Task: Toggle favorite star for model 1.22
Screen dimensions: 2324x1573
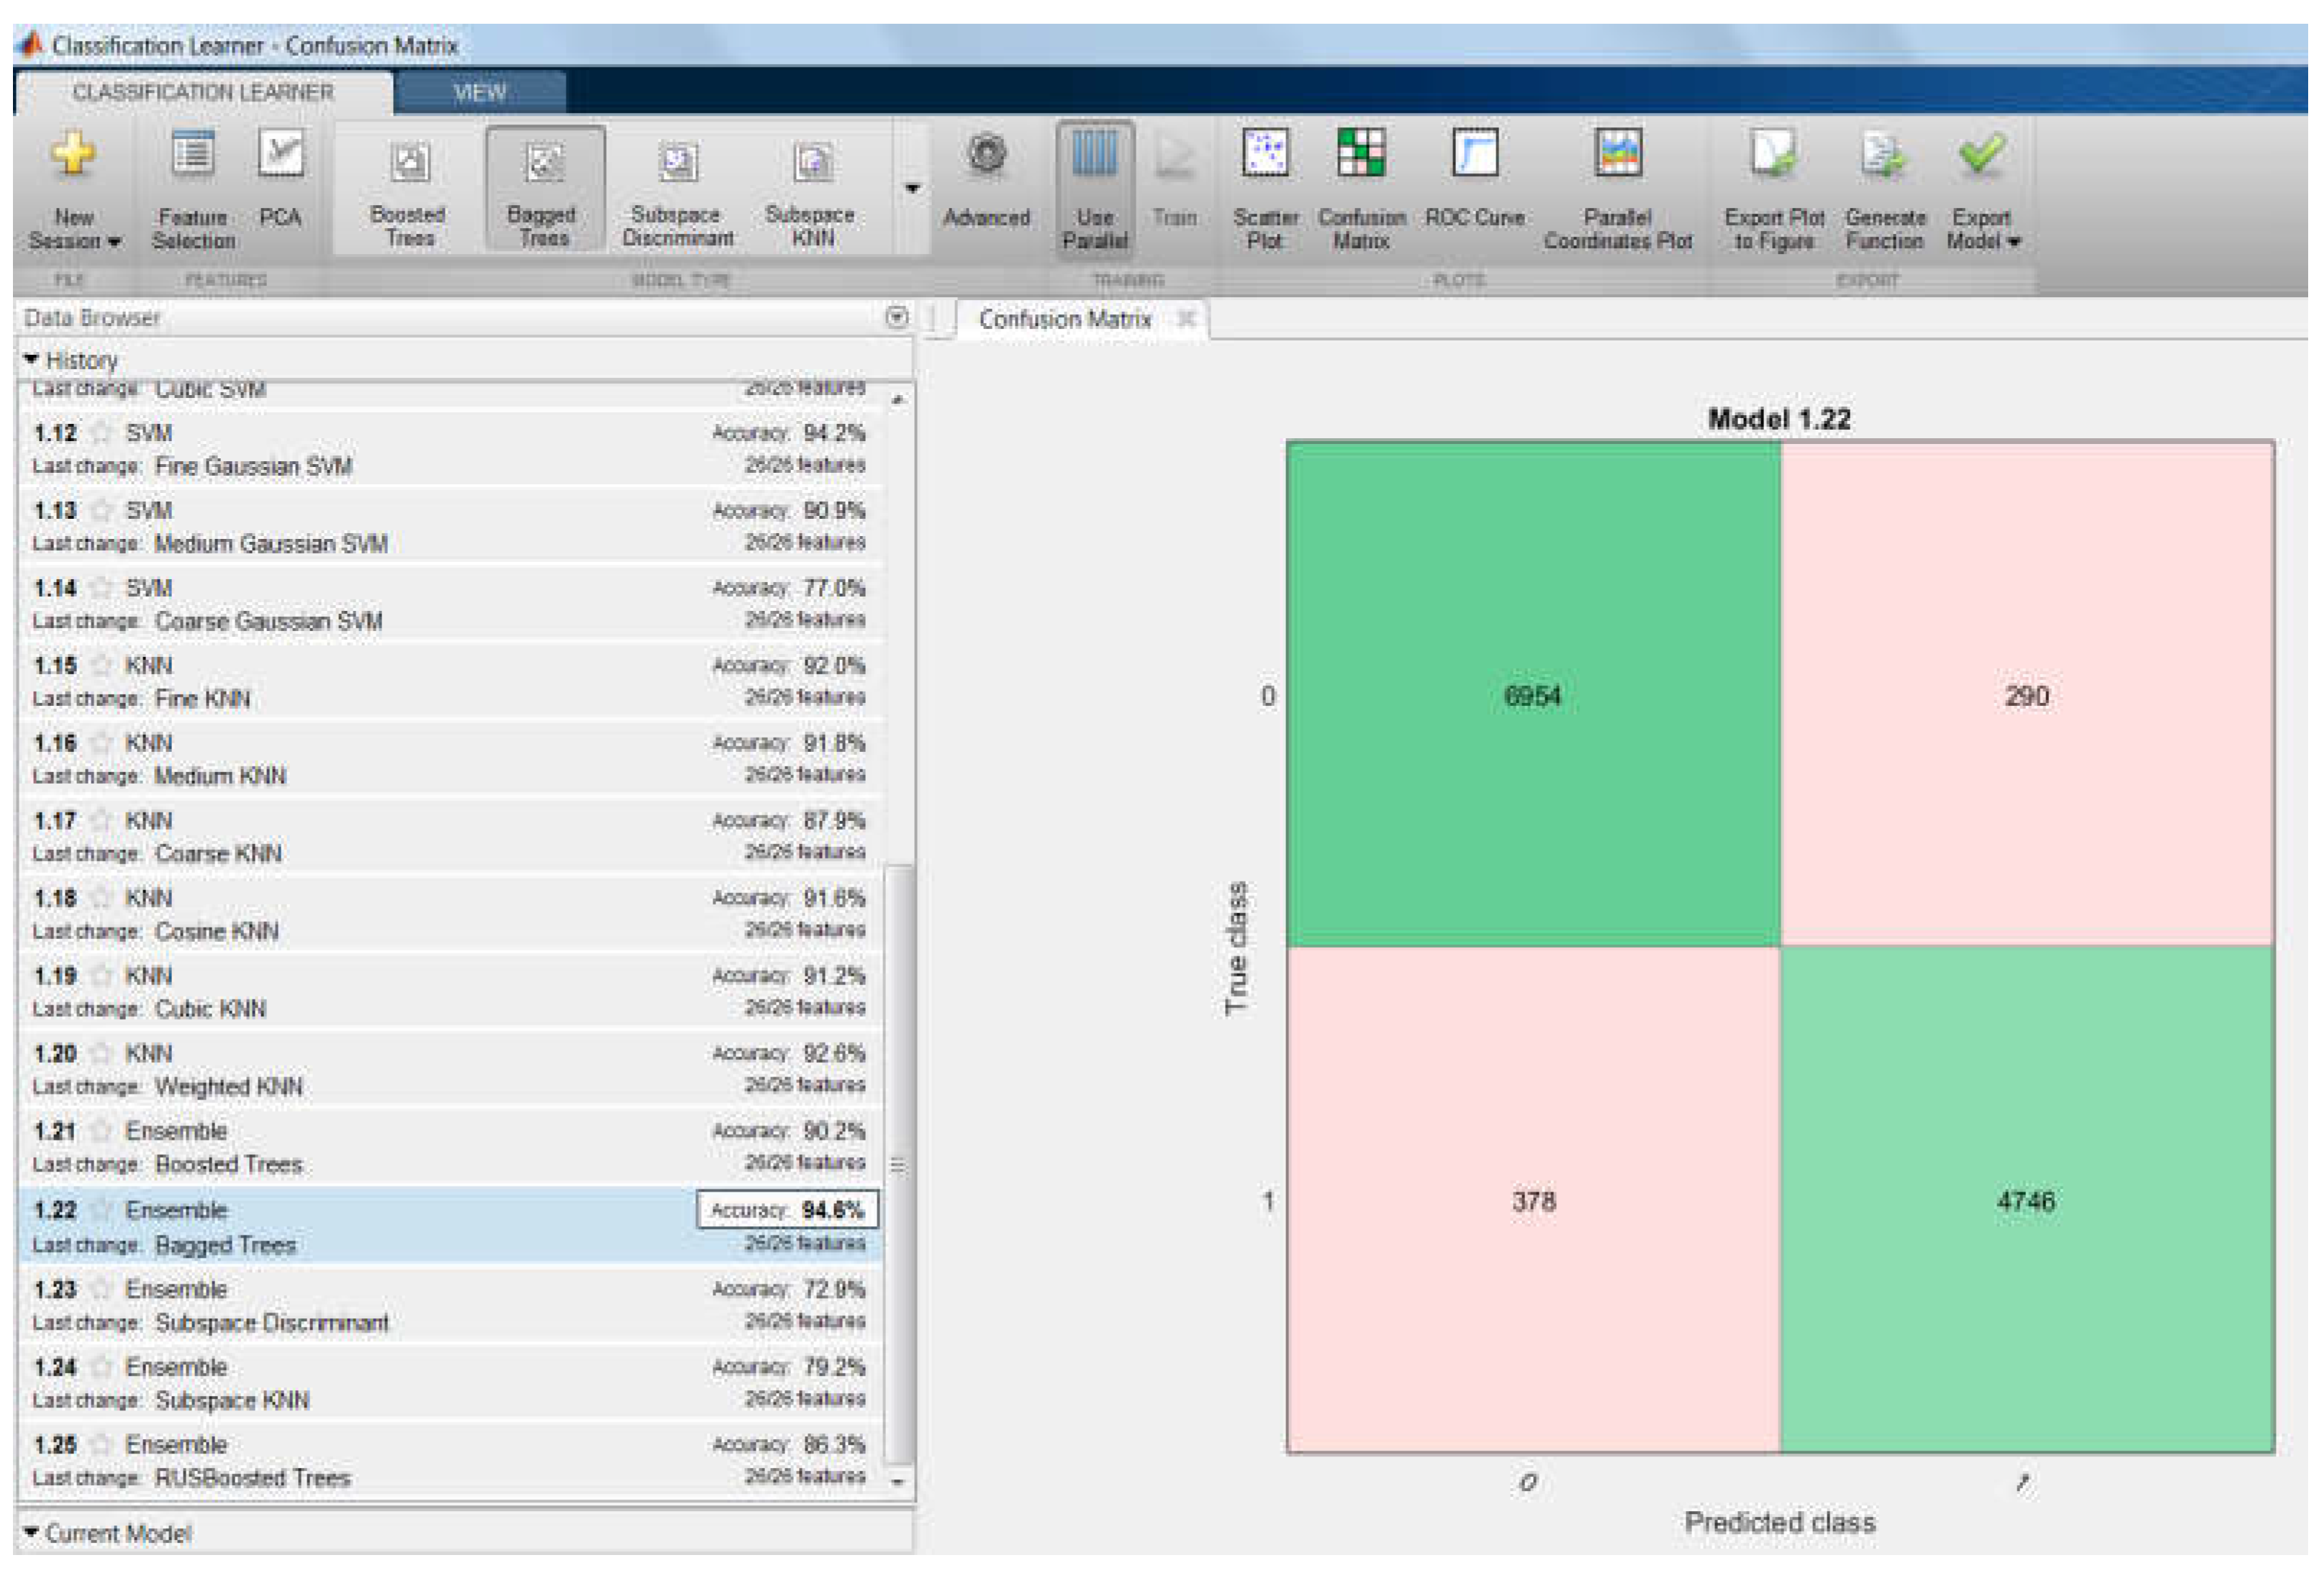Action: (x=101, y=1210)
